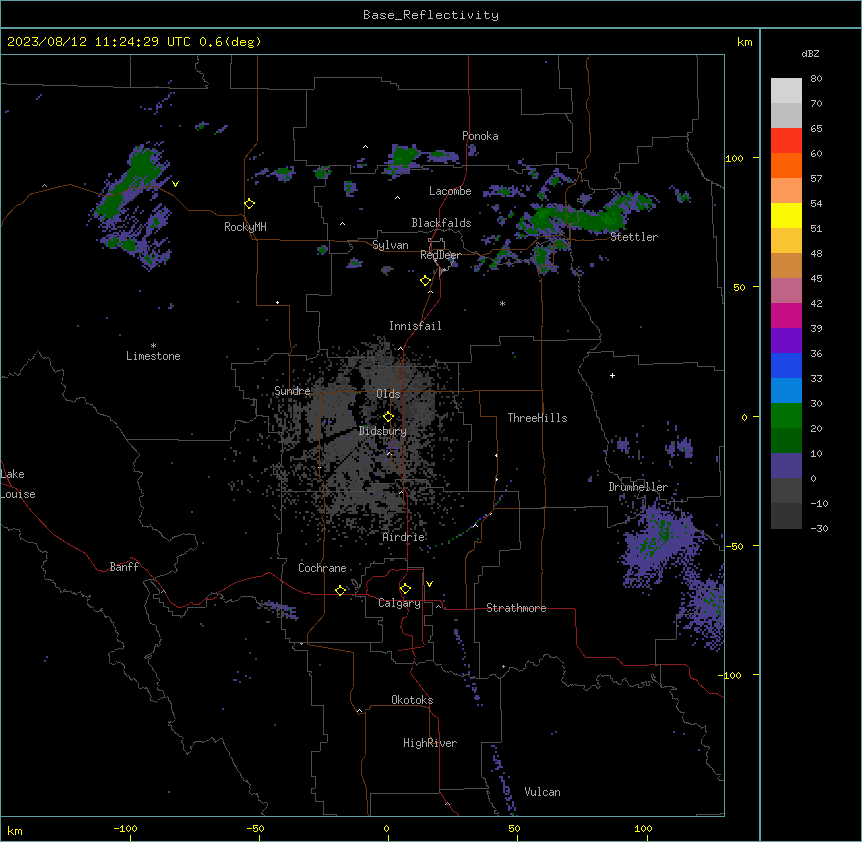The height and width of the screenshot is (842, 862).
Task: Click the km unit label under the map
Action: pyautogui.click(x=15, y=830)
